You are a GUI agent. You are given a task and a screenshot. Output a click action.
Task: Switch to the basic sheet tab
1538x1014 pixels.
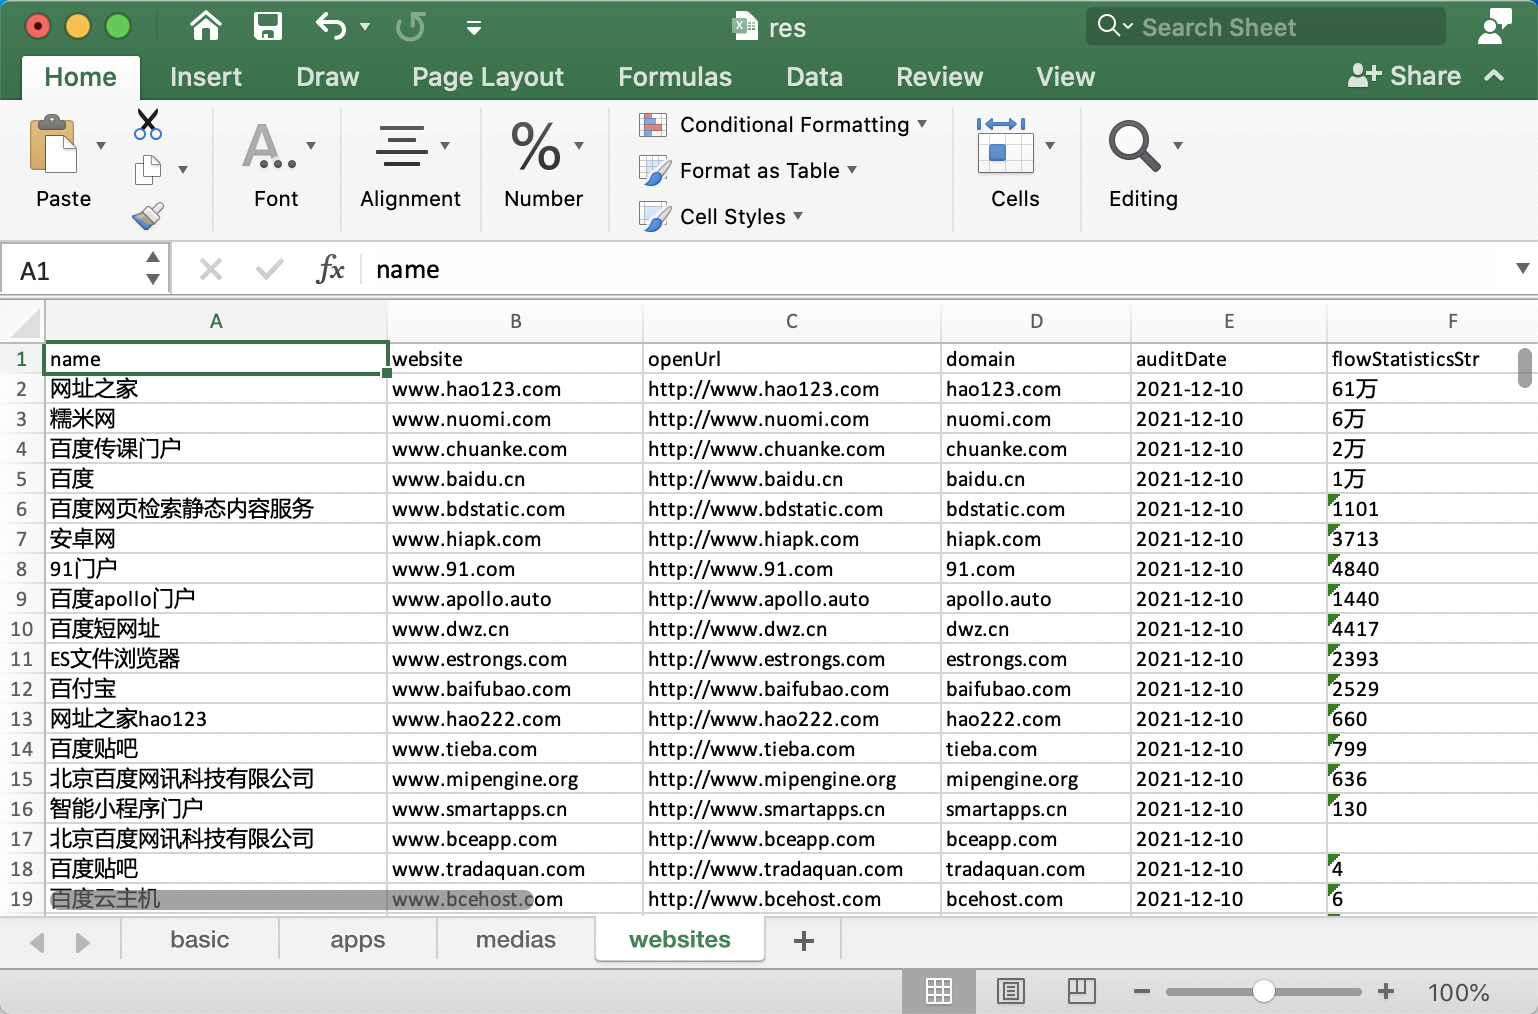point(200,940)
